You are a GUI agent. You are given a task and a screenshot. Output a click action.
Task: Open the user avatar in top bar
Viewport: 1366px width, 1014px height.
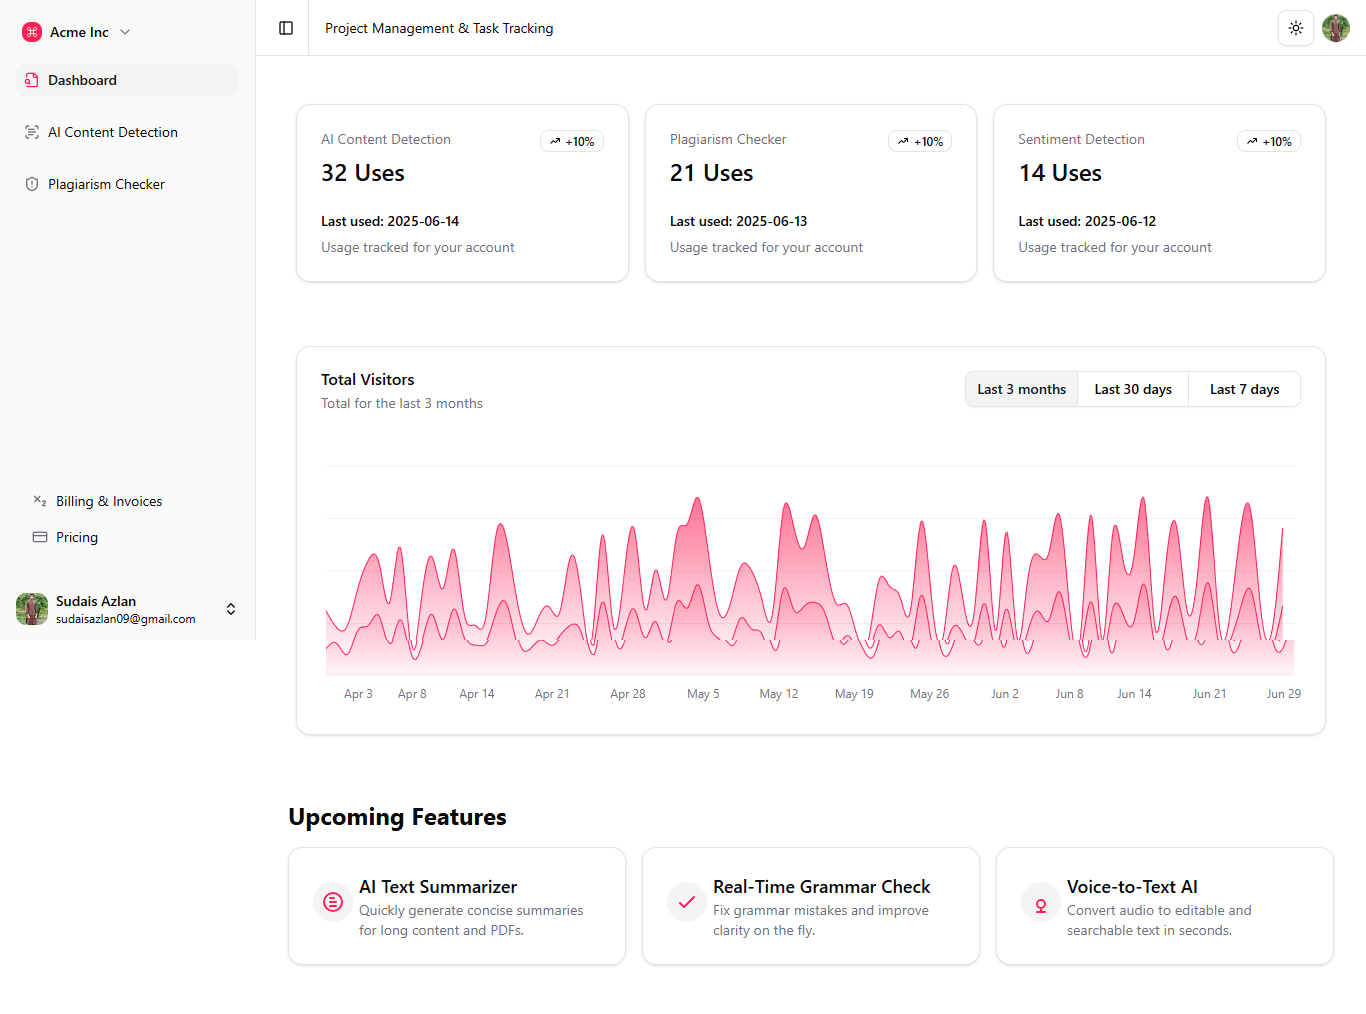click(x=1335, y=28)
